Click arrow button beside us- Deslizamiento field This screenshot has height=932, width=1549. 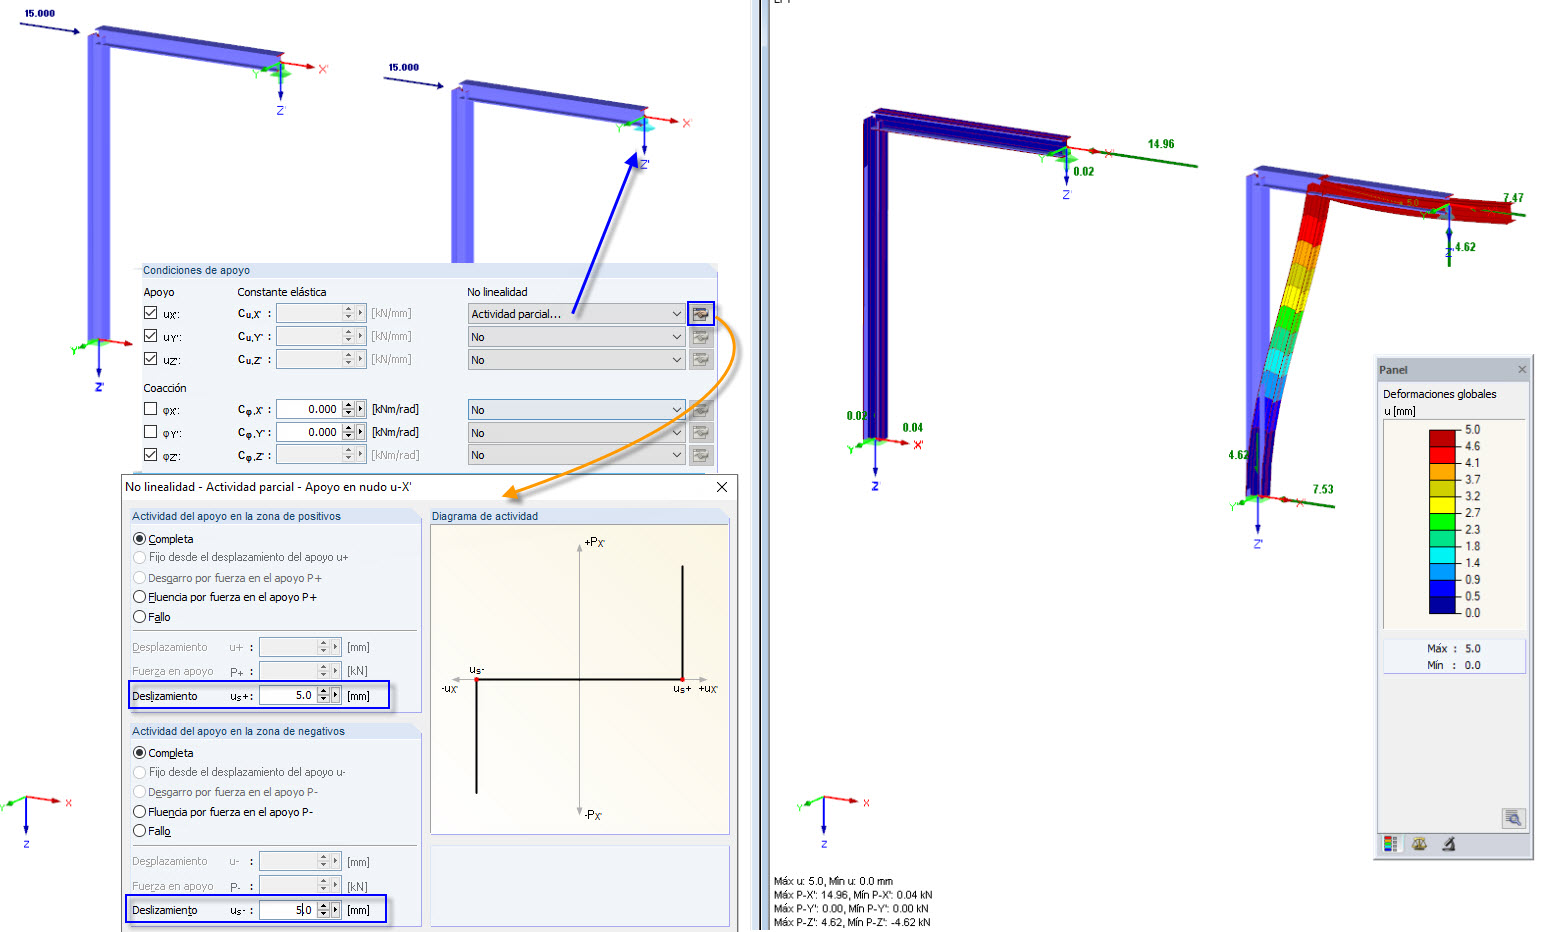click(x=336, y=910)
